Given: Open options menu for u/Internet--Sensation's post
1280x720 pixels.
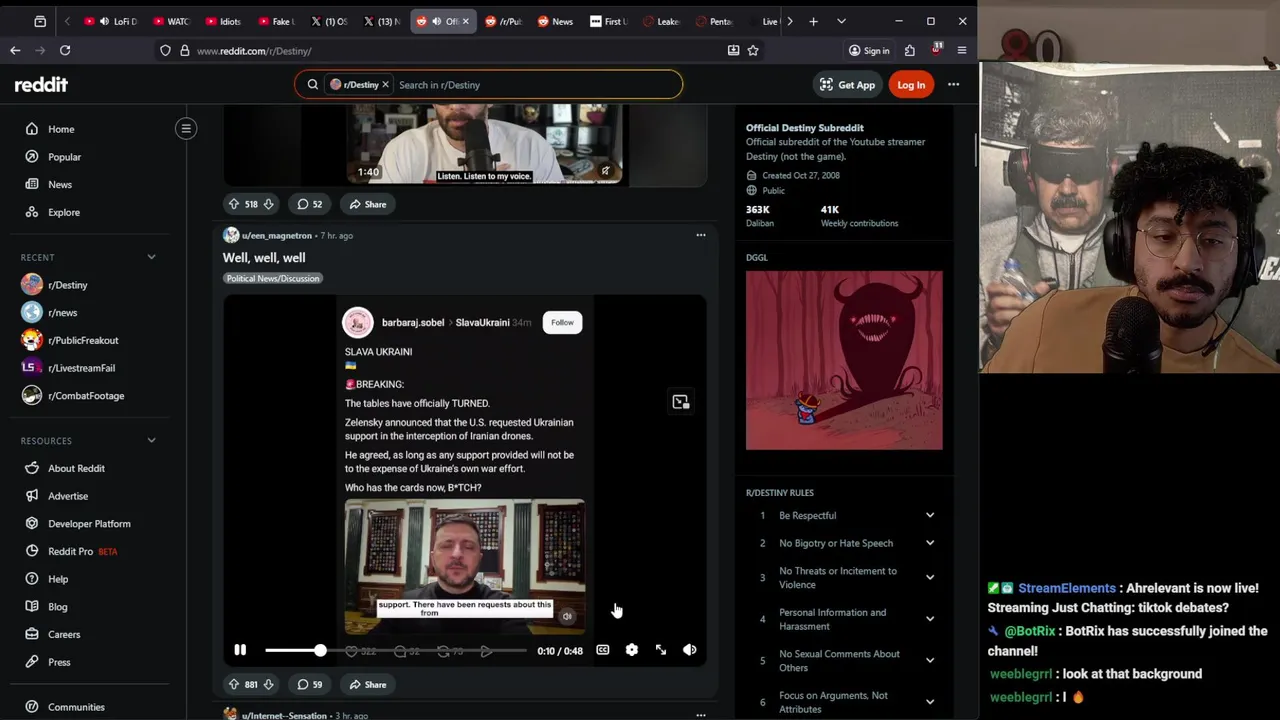Looking at the screenshot, I should [x=700, y=715].
